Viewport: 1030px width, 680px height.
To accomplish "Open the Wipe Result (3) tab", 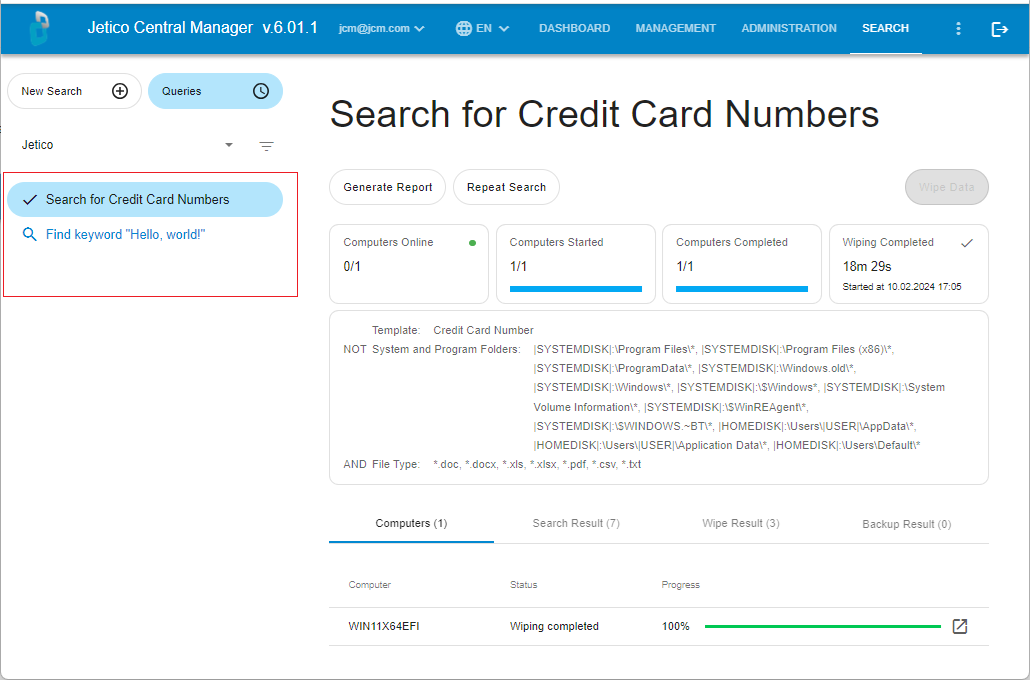I will pos(741,524).
